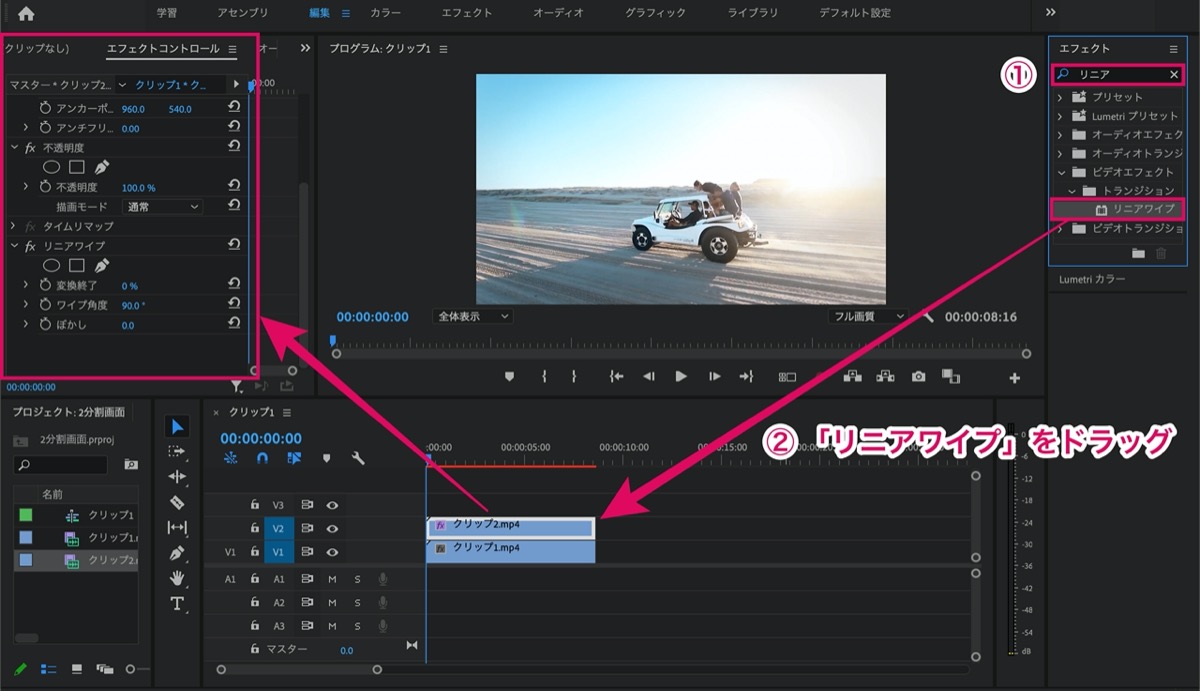1200x691 pixels.
Task: Create a rectangle mask under 不透明度
Action: pos(77,167)
